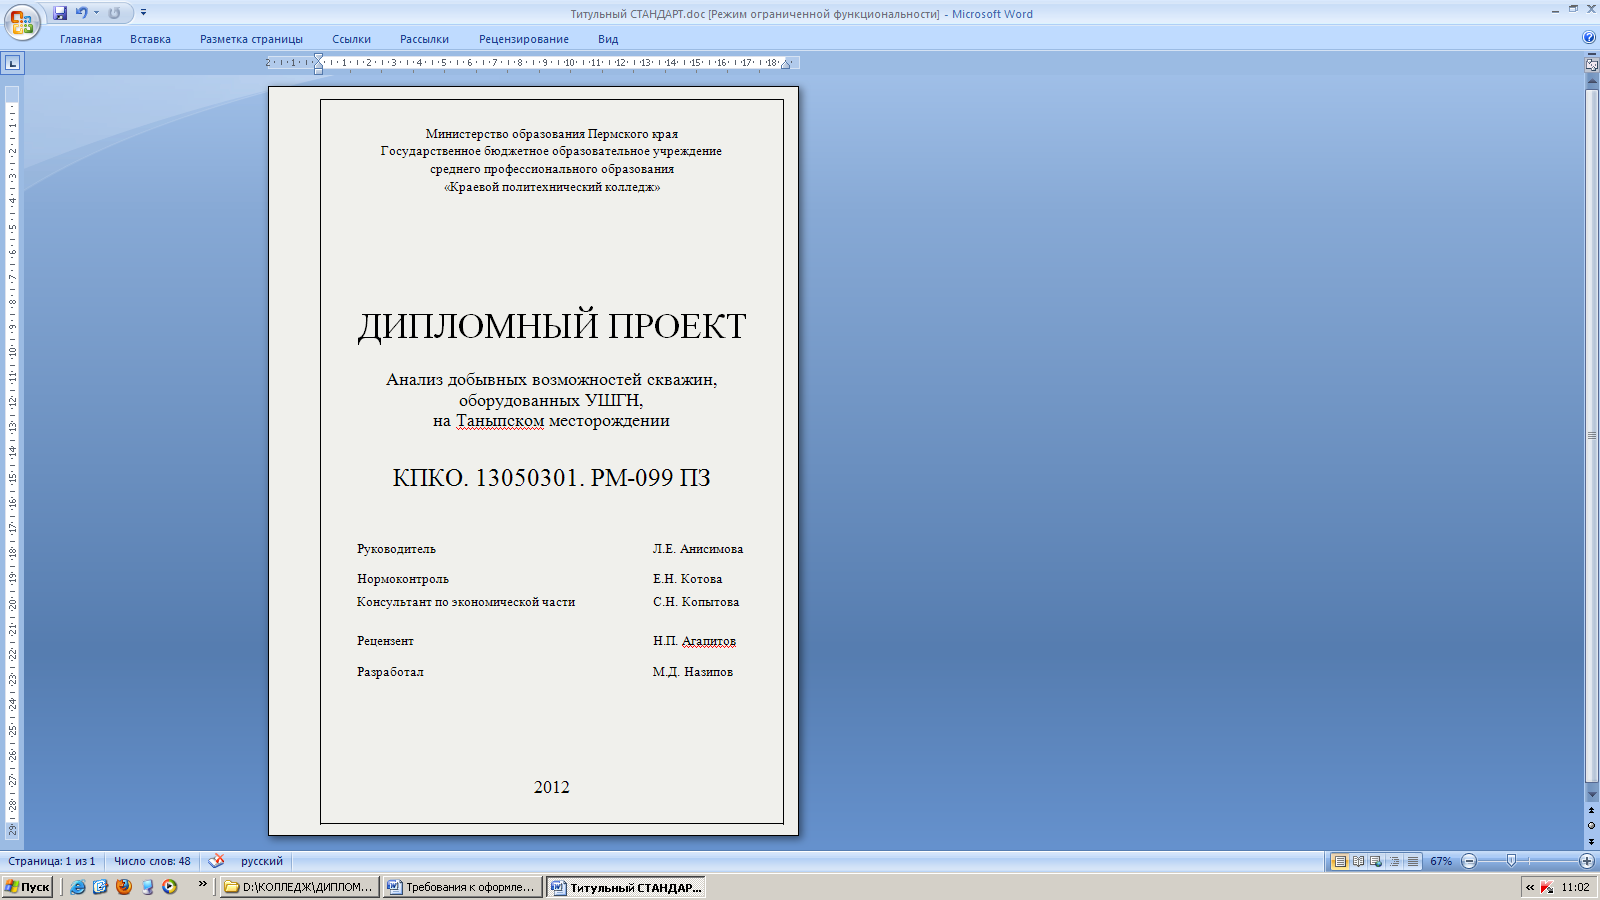Screen dimensions: 1600x900
Task: Click the second quick launch browser icon
Action: pyautogui.click(x=100, y=887)
